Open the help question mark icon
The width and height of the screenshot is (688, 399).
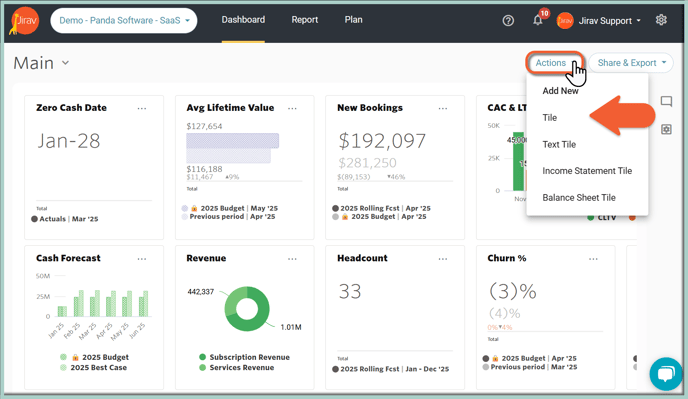click(x=508, y=21)
